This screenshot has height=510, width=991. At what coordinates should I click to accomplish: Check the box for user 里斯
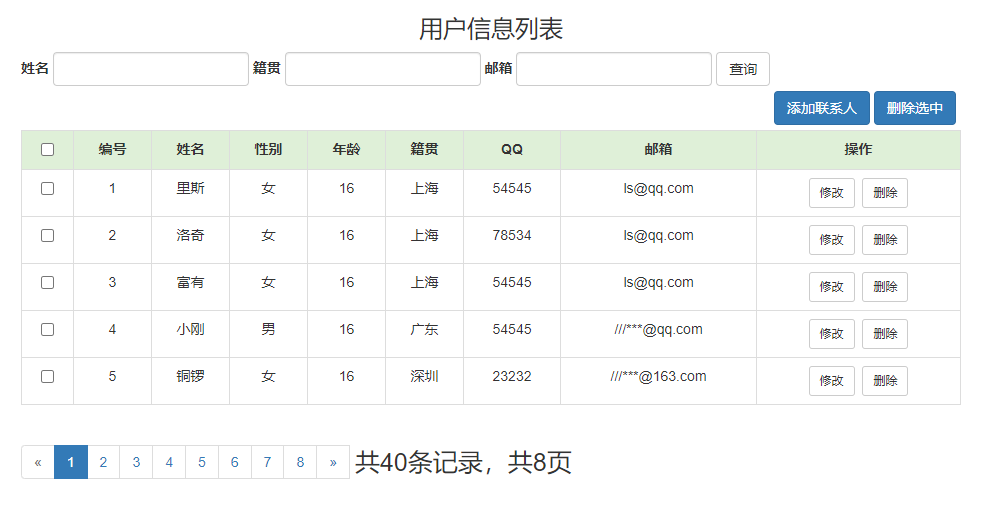[47, 188]
